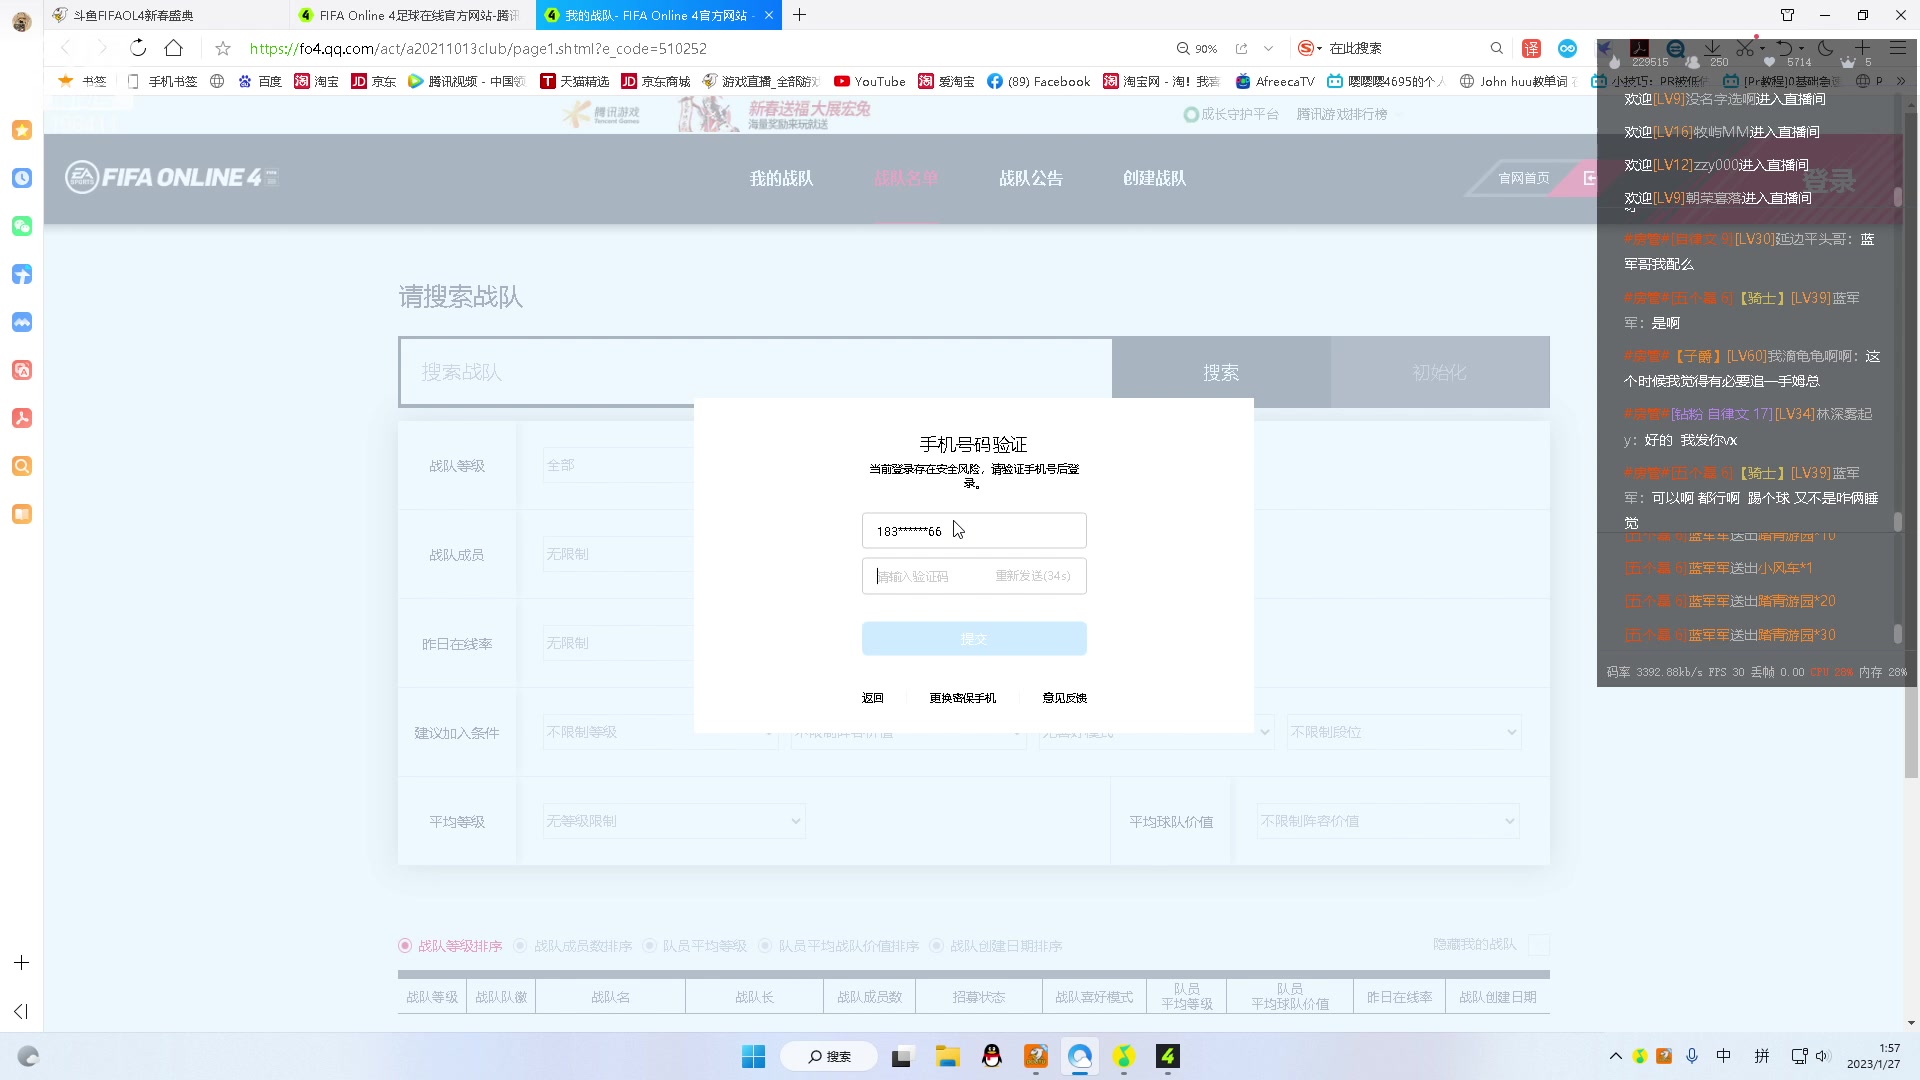Click 重新发送 resend code text
The image size is (1920, 1080).
pyautogui.click(x=1033, y=576)
